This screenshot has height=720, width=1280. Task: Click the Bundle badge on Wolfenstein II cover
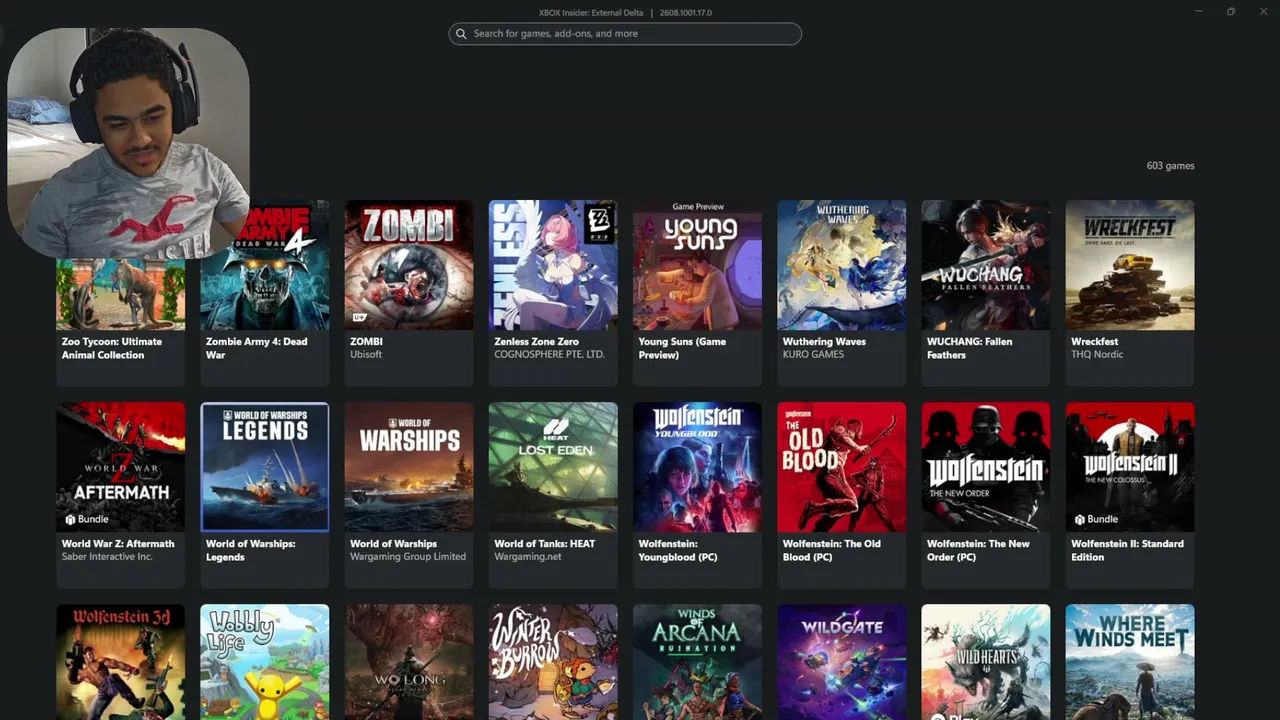(x=1096, y=520)
